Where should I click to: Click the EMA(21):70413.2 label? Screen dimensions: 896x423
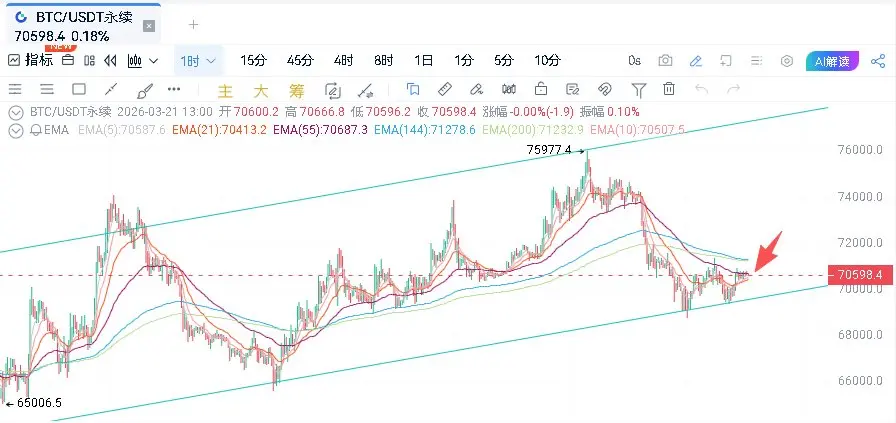point(219,130)
